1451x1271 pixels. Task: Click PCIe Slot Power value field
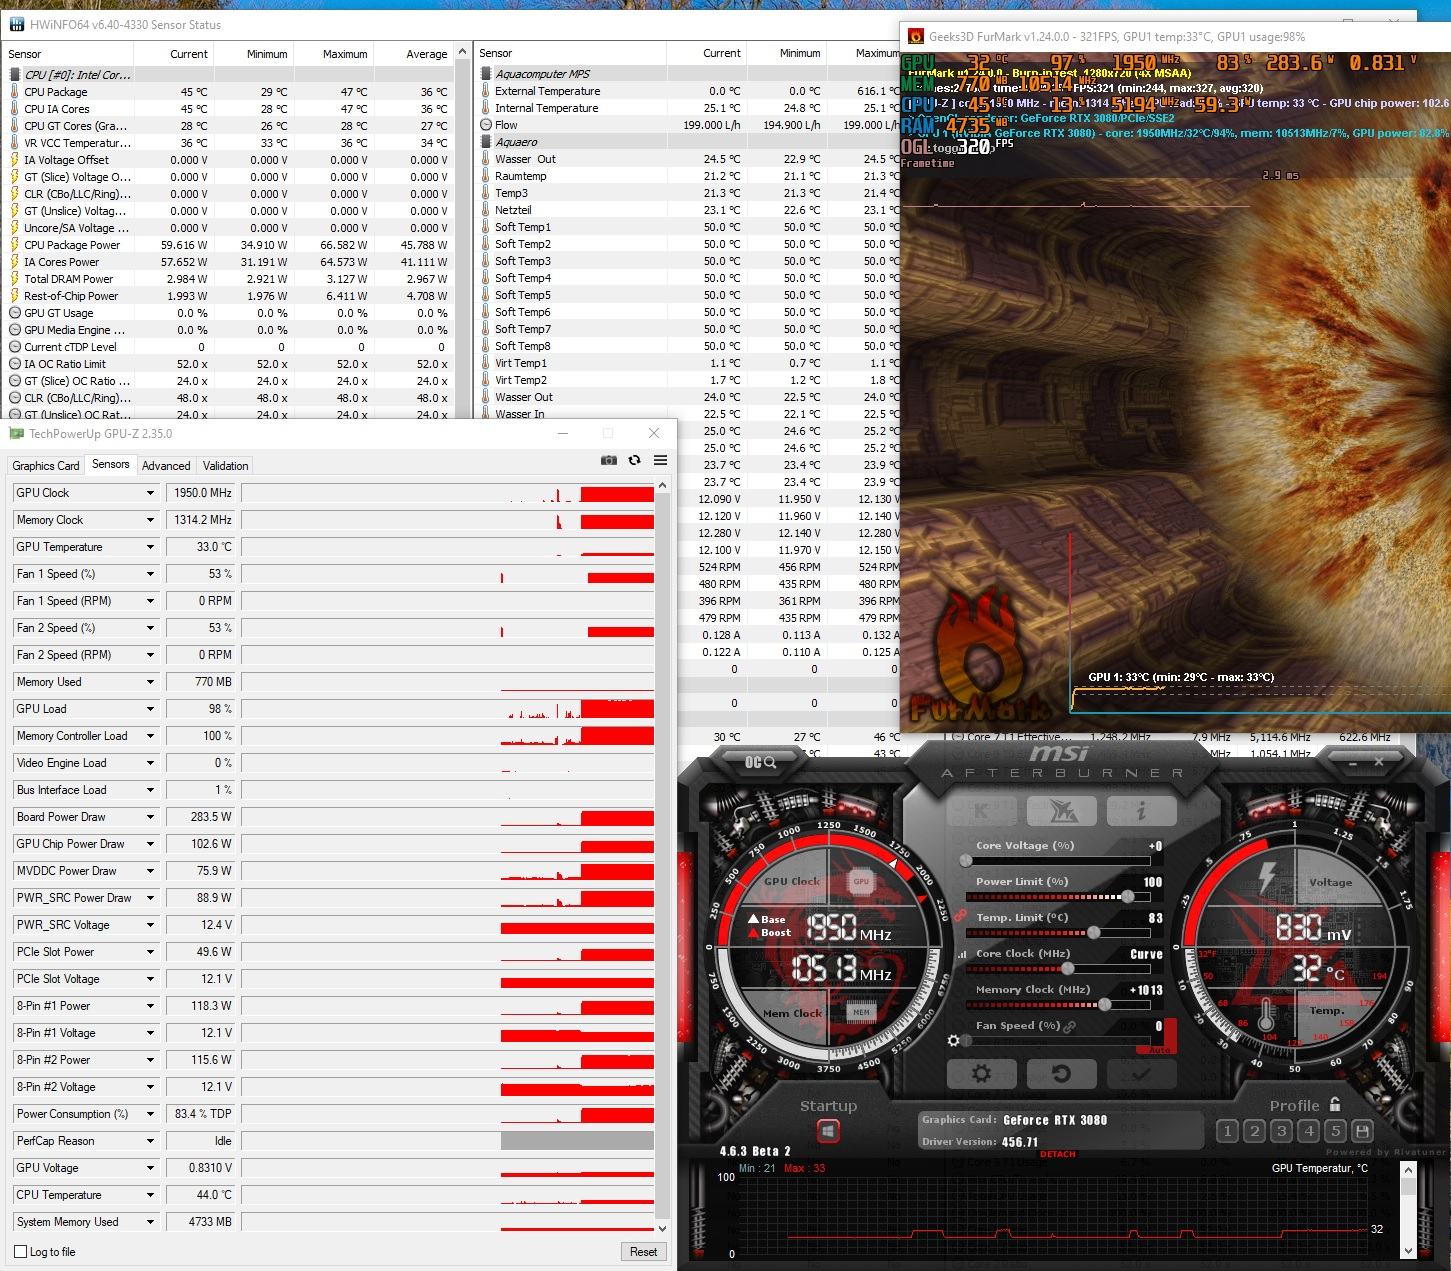(x=201, y=952)
